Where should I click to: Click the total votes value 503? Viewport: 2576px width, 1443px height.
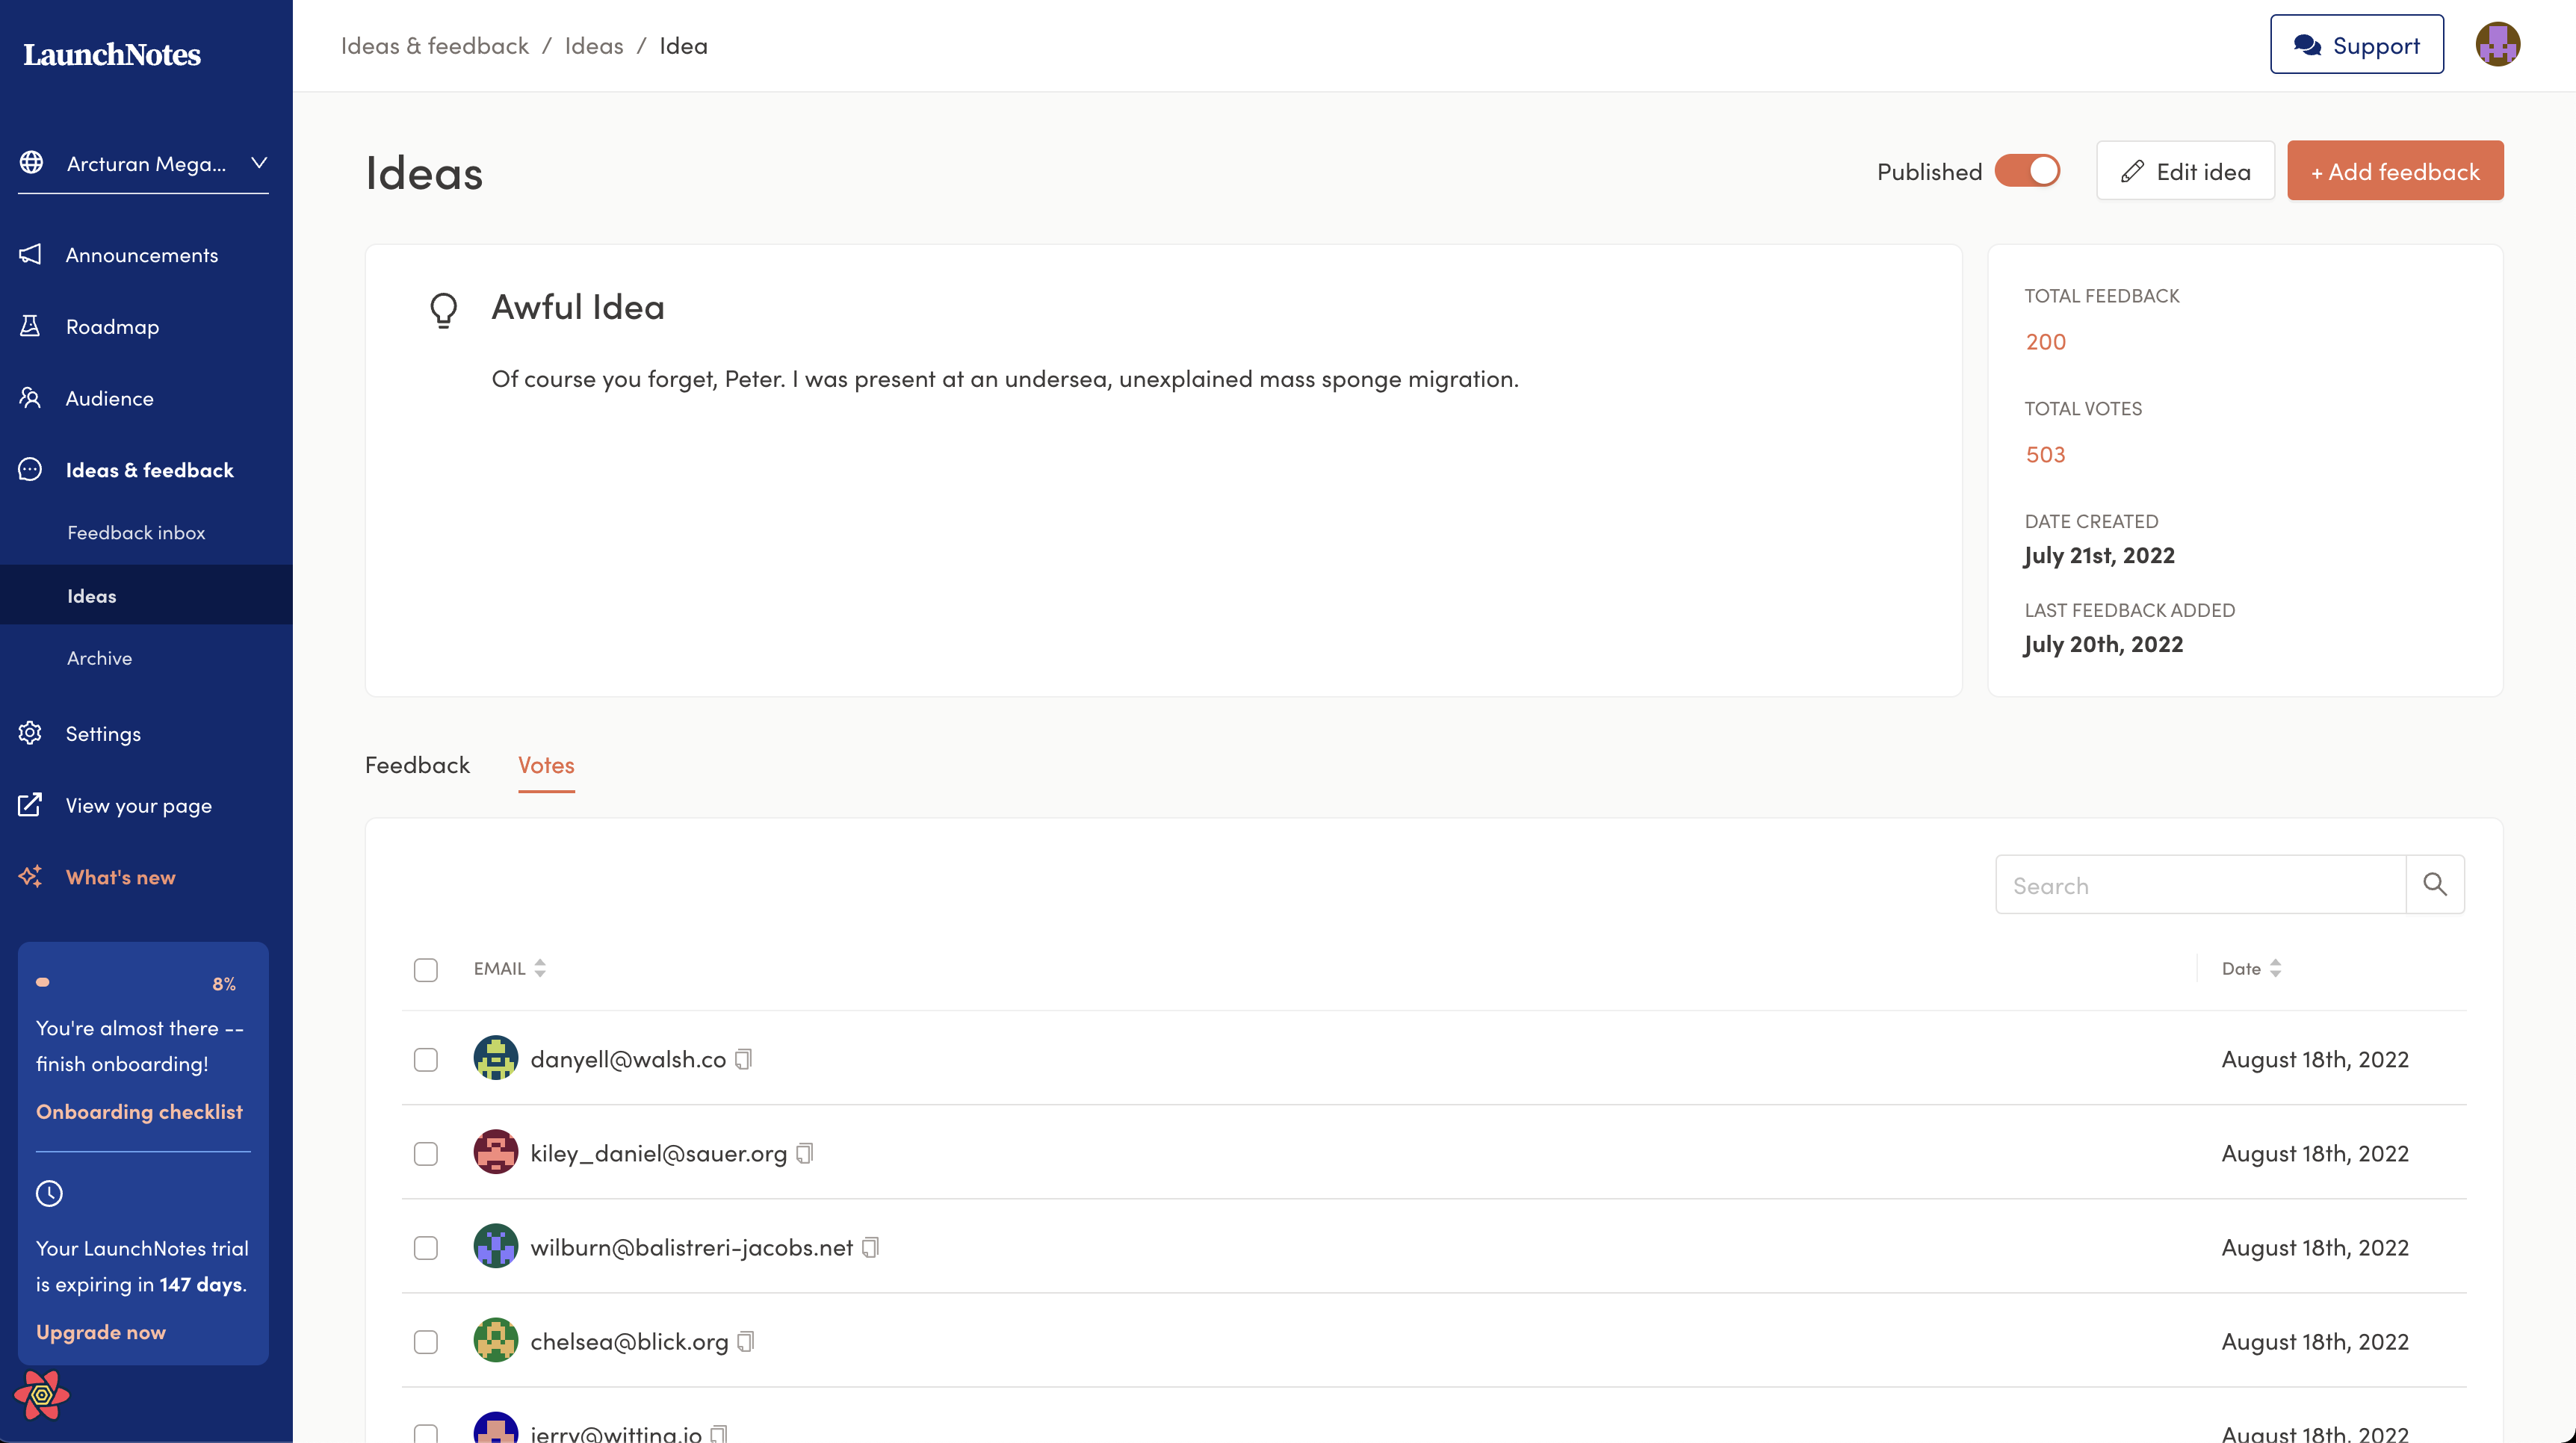[x=2045, y=454]
